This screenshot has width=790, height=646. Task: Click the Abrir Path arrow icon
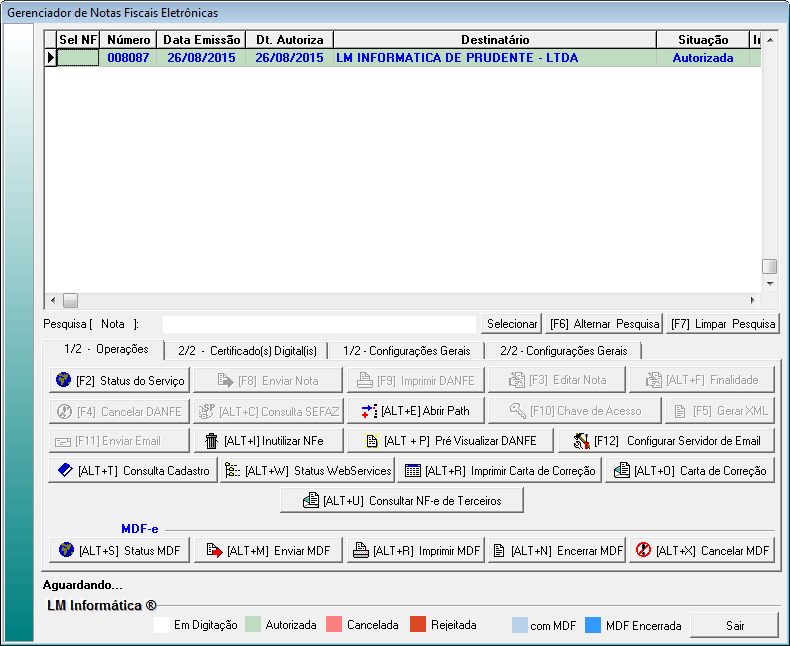(x=369, y=411)
